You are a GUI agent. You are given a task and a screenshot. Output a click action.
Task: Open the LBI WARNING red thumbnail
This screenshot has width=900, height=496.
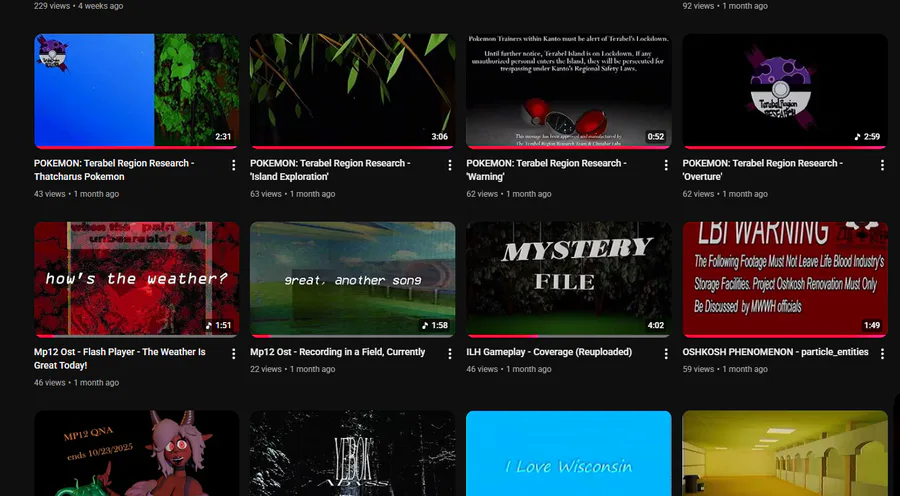pos(785,280)
